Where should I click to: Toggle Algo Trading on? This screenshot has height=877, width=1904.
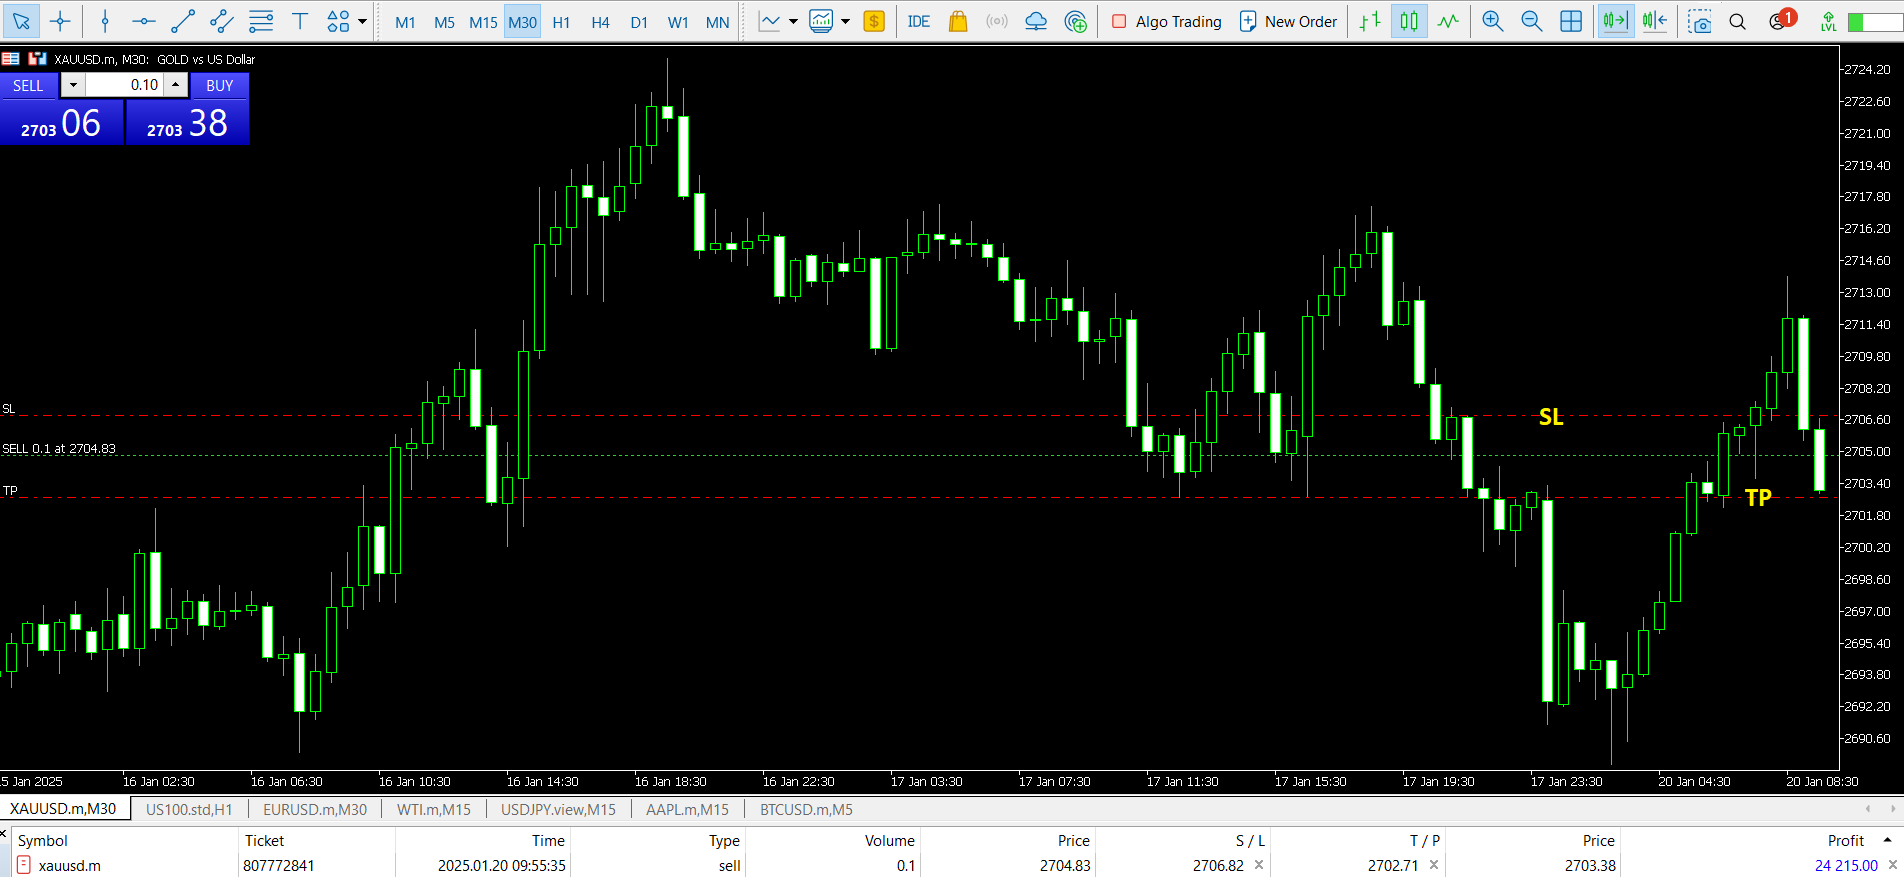click(1166, 21)
